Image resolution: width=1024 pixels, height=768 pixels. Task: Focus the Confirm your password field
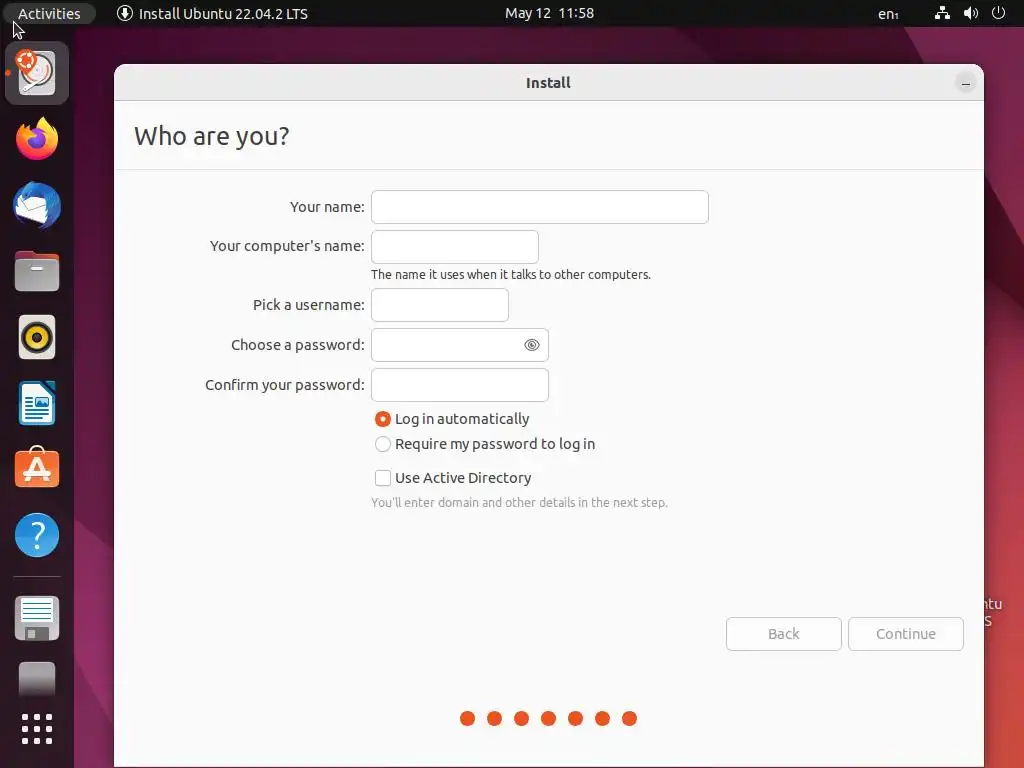point(460,385)
